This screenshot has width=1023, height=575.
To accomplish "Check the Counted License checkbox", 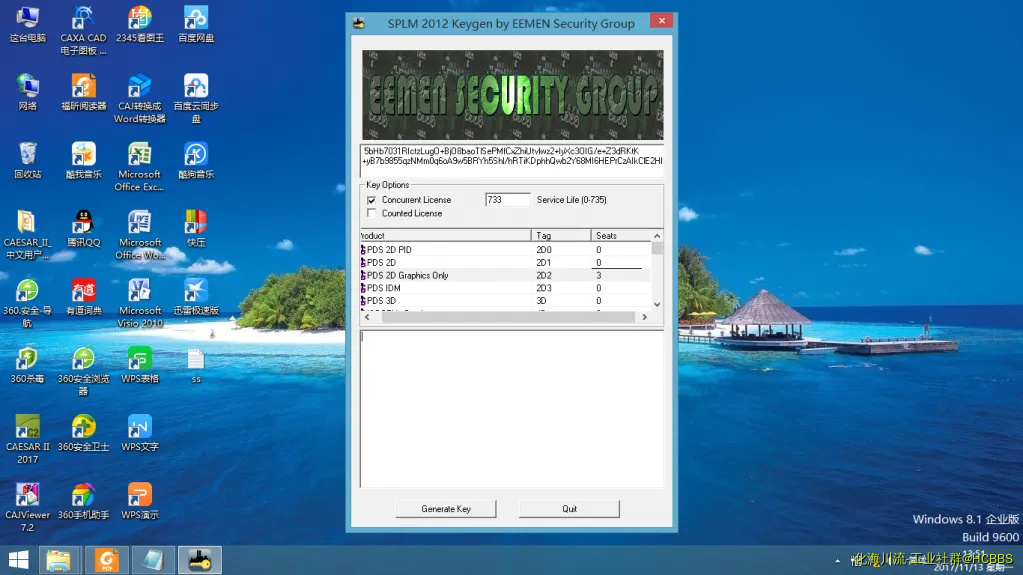I will tap(371, 213).
